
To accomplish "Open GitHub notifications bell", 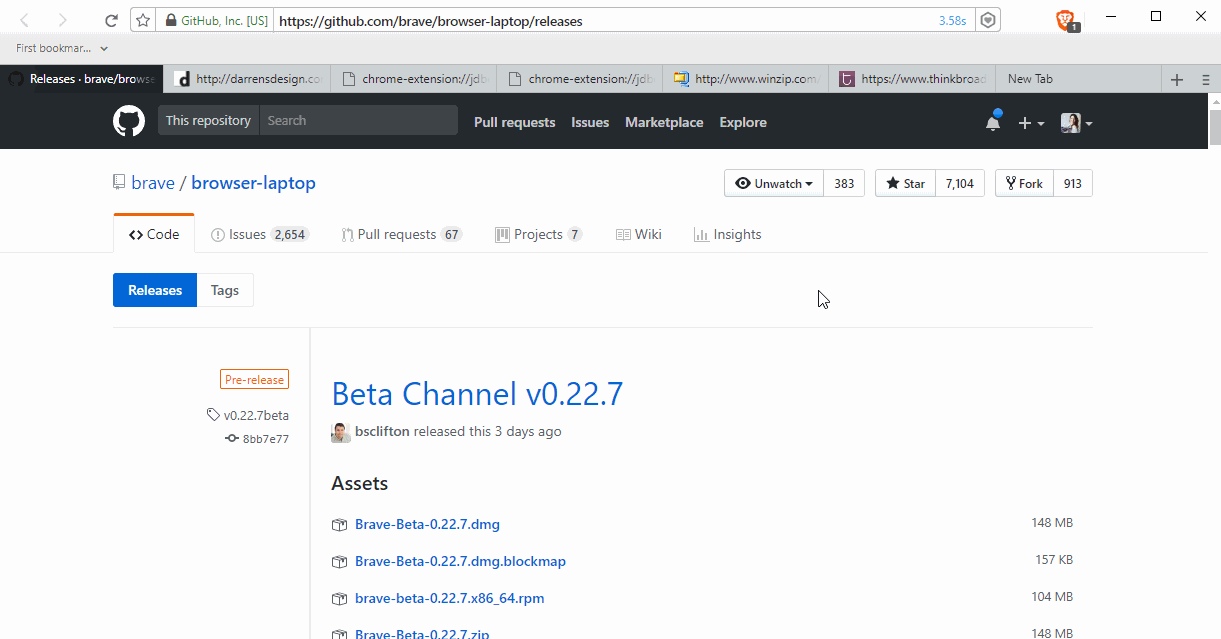I will (992, 122).
